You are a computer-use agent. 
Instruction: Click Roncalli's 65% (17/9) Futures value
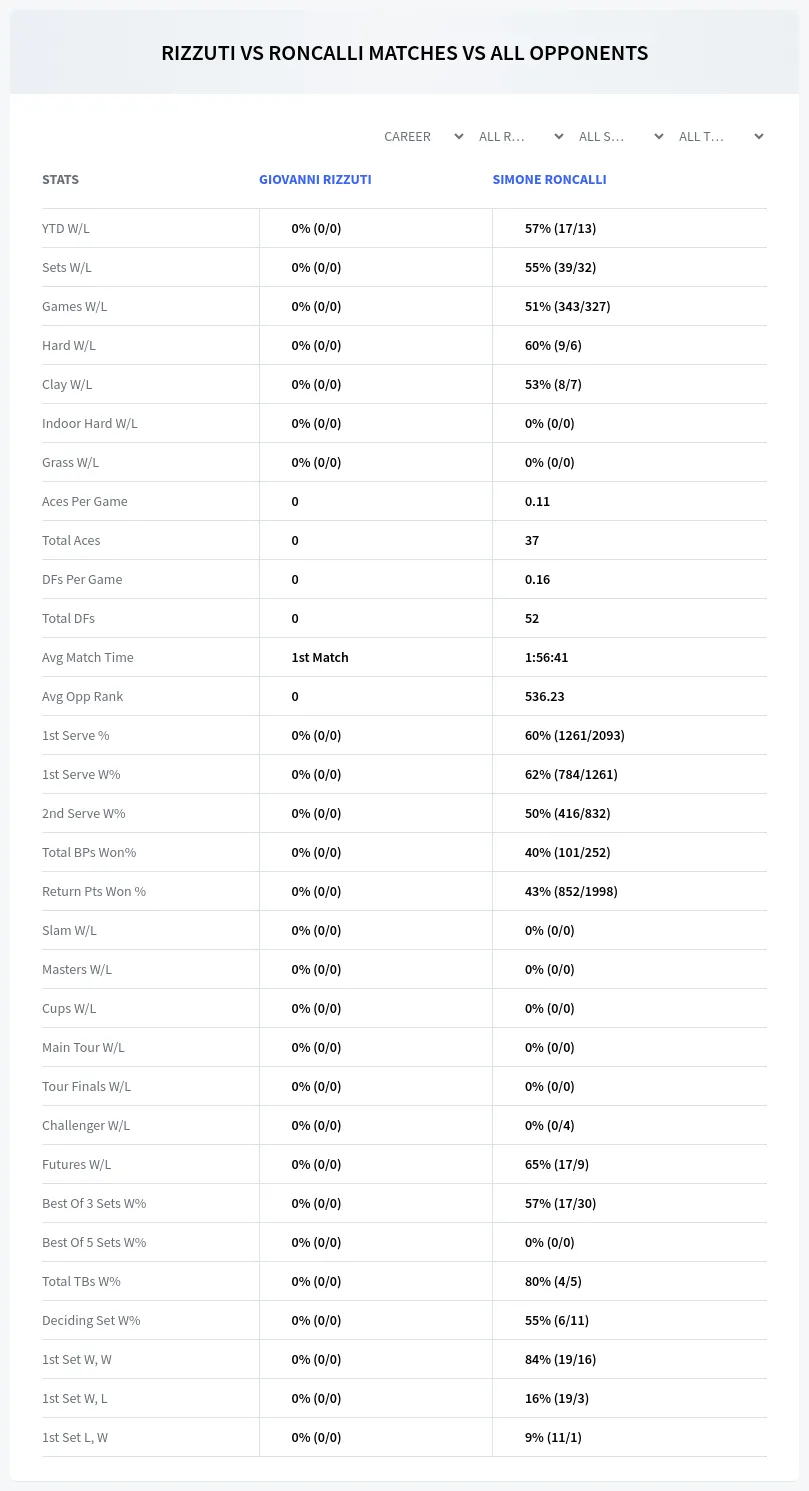pos(557,1164)
